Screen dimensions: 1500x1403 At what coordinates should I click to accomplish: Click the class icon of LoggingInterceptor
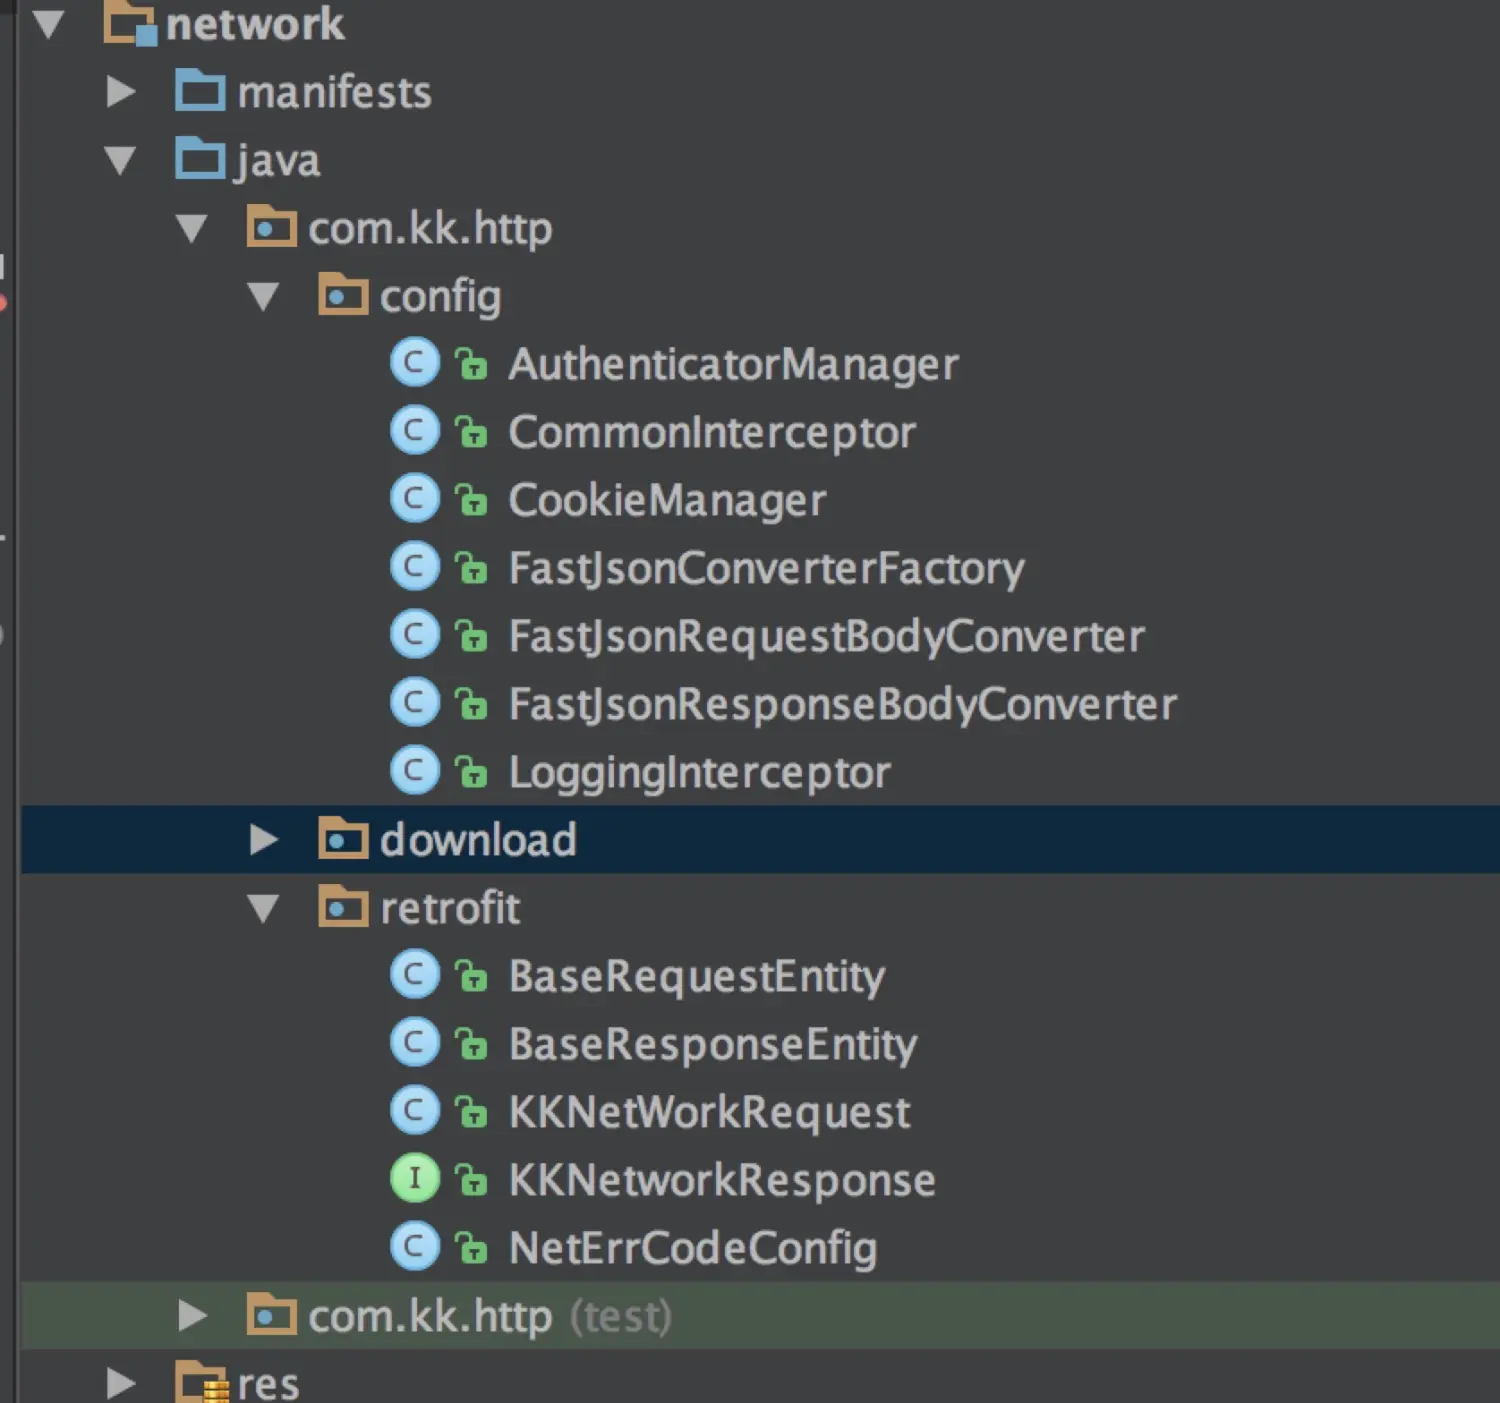tap(414, 771)
